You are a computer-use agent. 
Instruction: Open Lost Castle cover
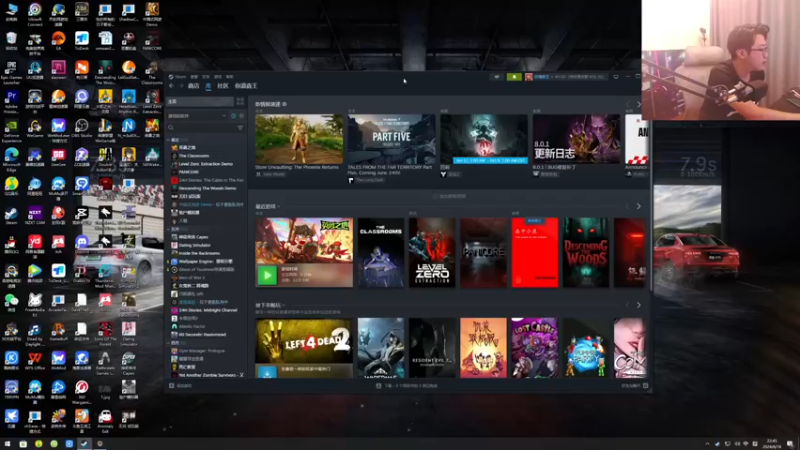[x=535, y=348]
